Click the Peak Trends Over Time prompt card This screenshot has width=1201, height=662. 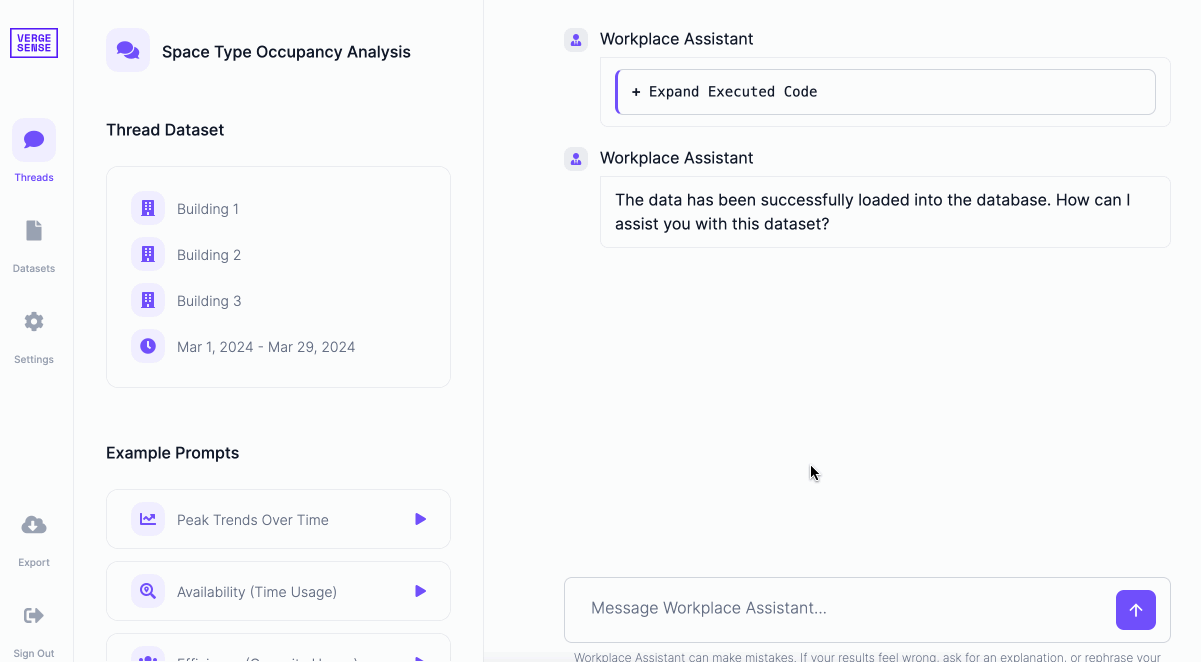[x=278, y=519]
